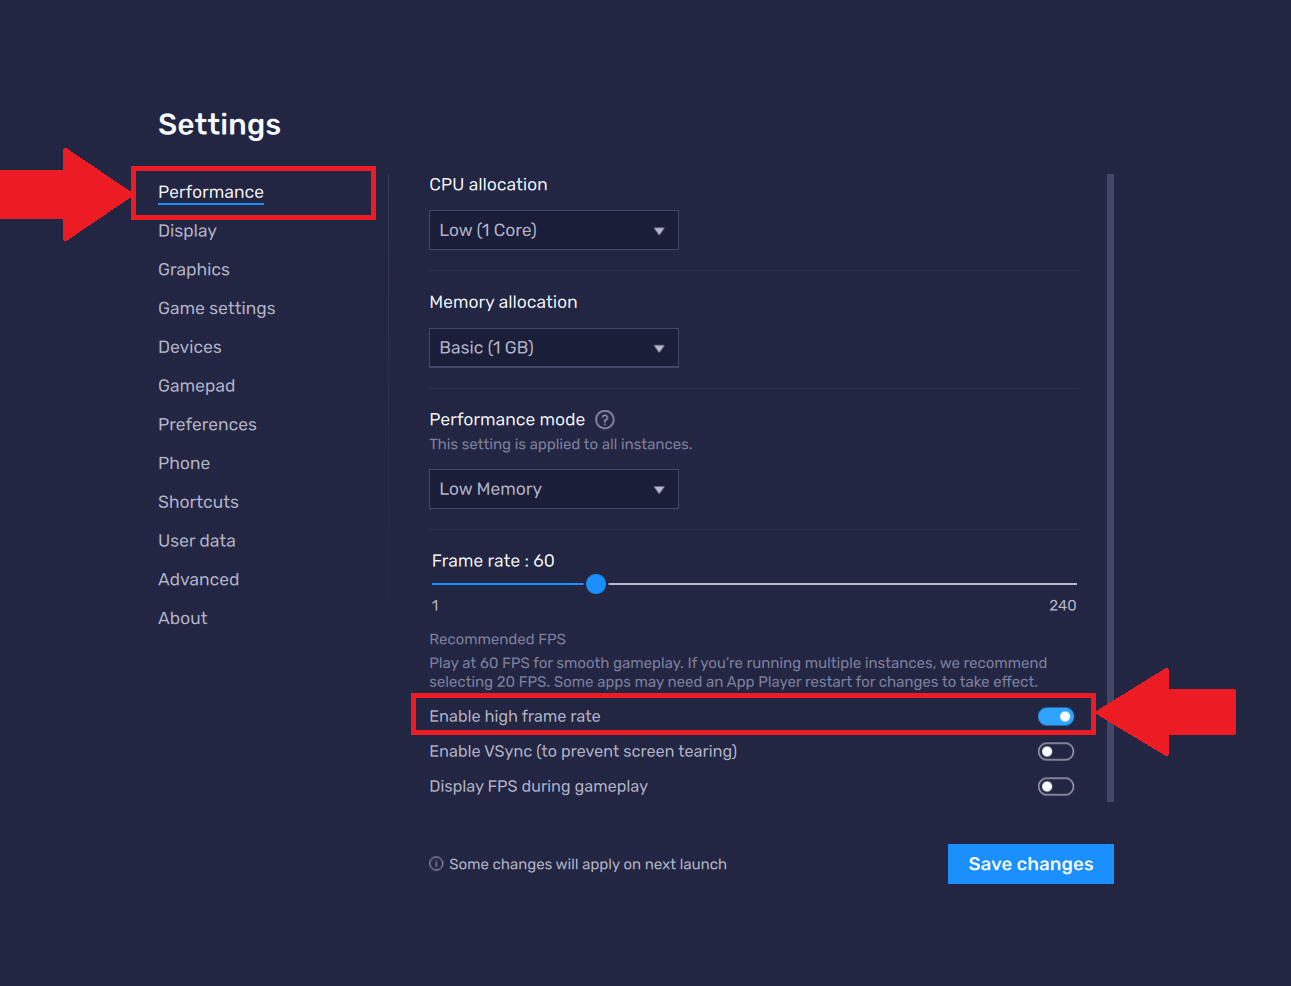Screen dimensions: 1291x986
Task: Go to Game settings section
Action: pos(216,309)
